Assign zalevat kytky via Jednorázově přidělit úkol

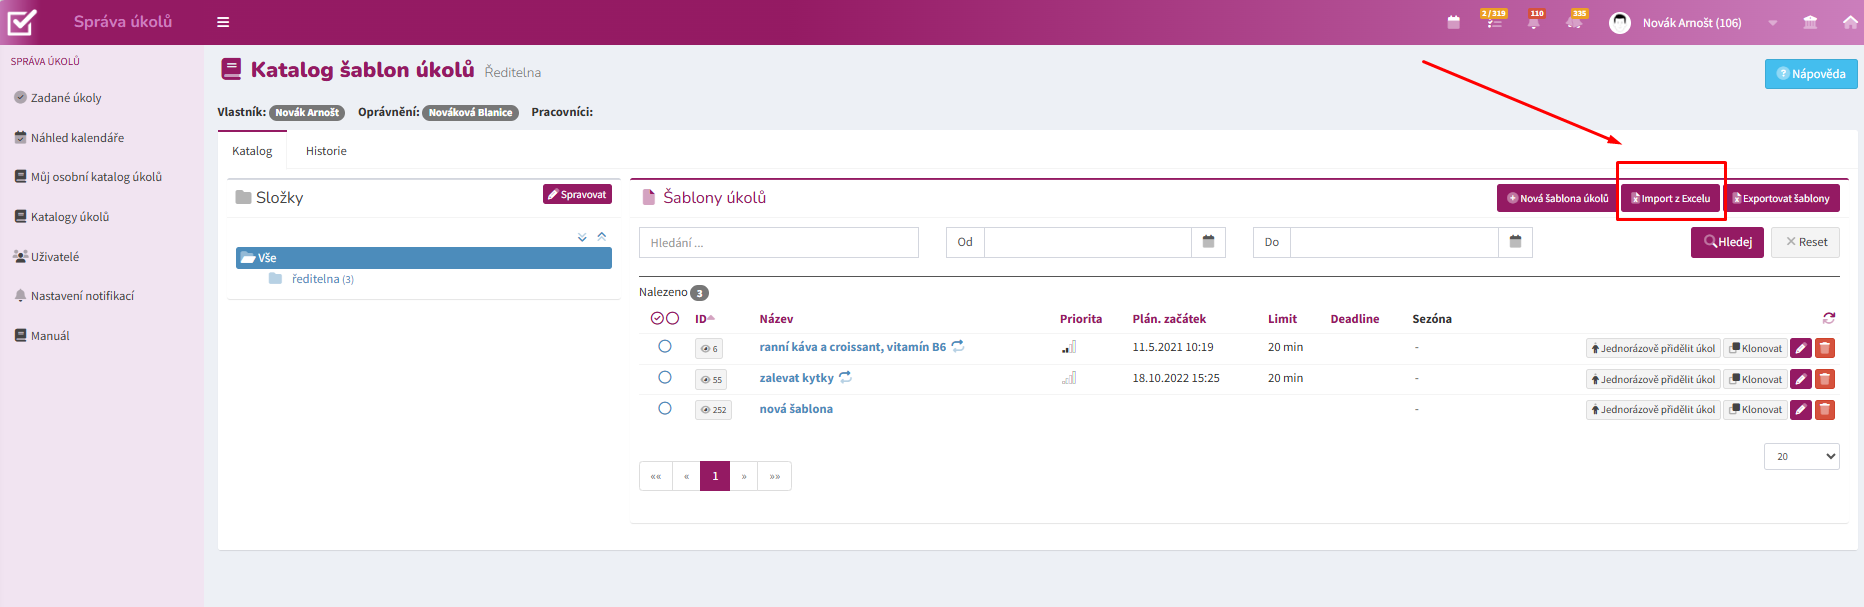[x=1653, y=379]
